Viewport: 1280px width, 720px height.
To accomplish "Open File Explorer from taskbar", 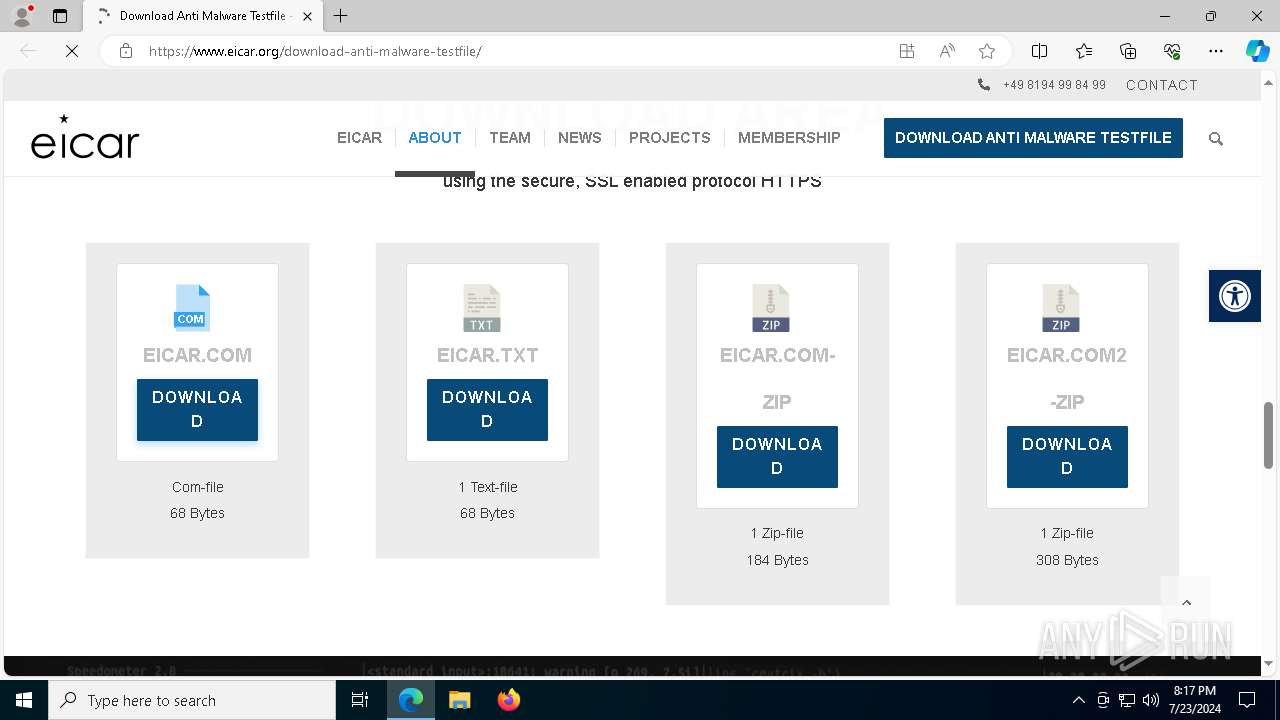I will click(459, 700).
